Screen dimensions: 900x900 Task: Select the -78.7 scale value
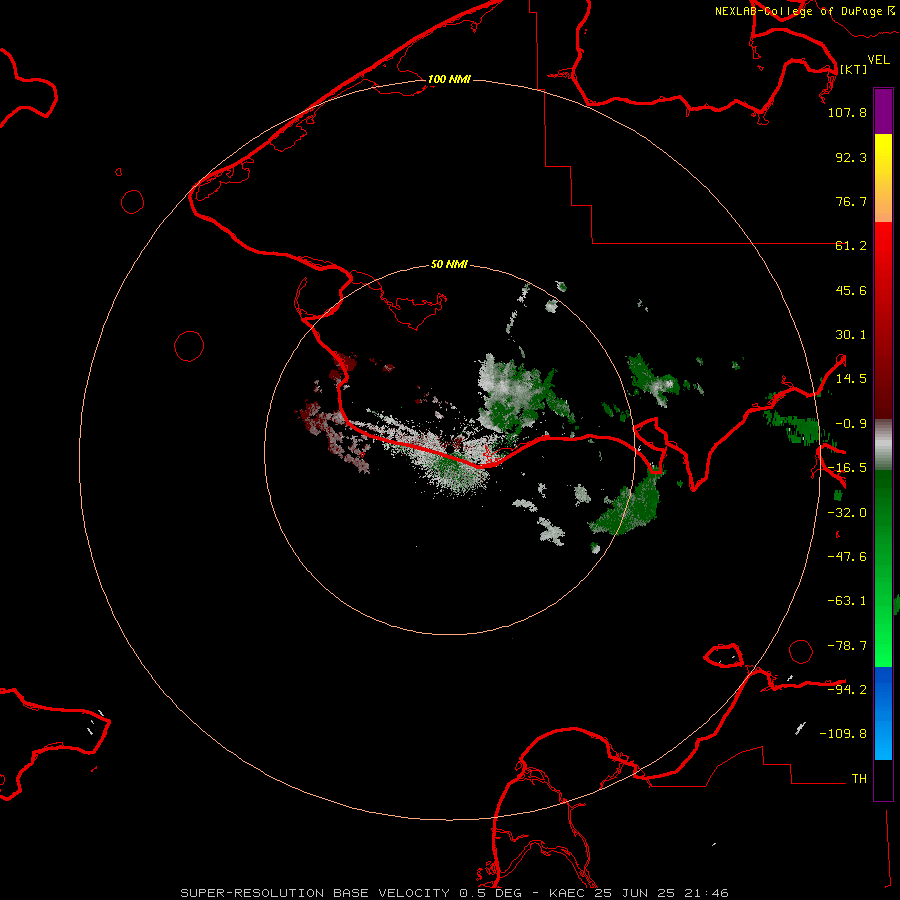(847, 646)
